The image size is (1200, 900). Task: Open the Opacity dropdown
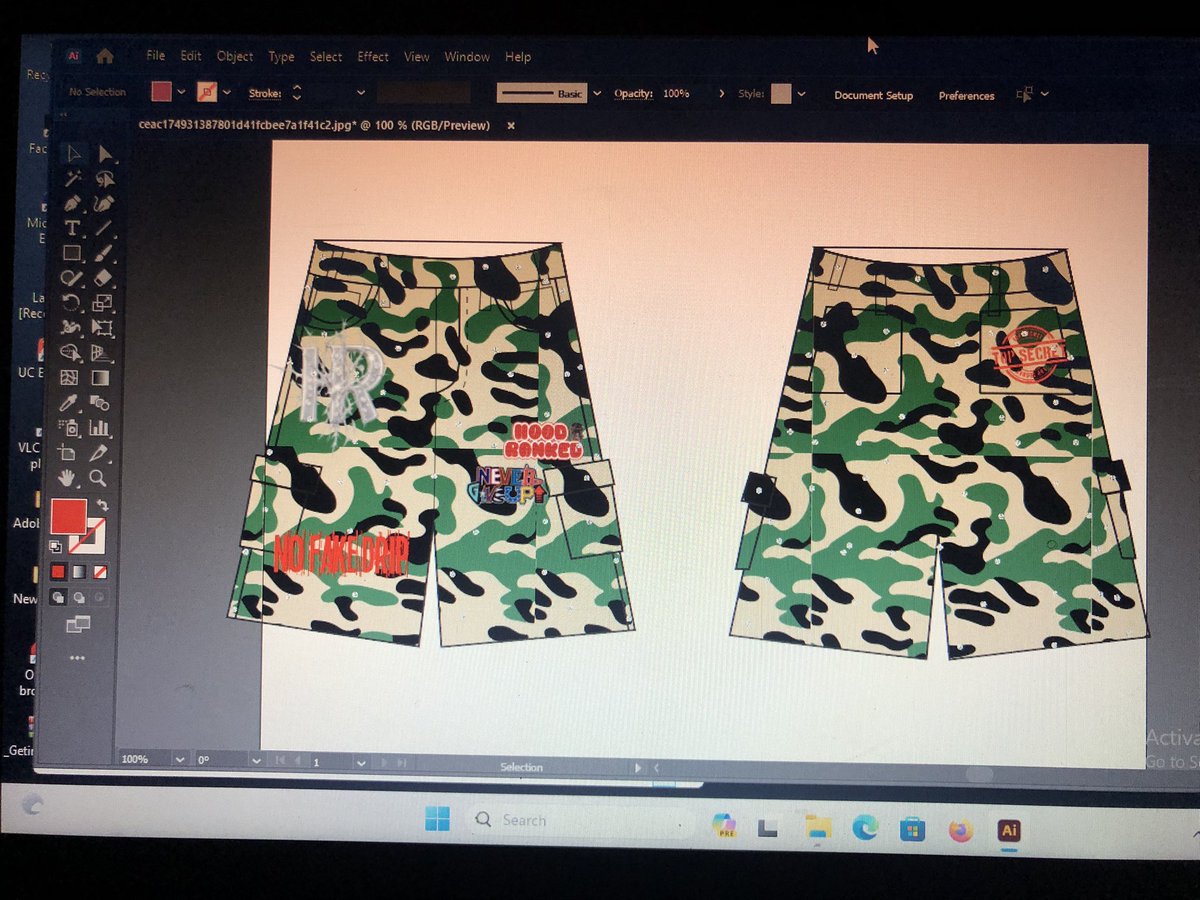[x=722, y=93]
